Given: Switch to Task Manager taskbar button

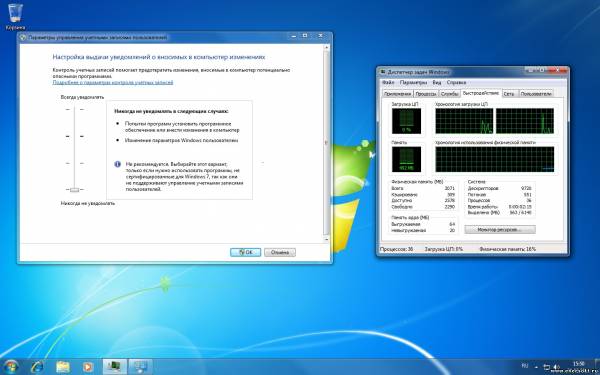Looking at the screenshot, I should click(115, 367).
